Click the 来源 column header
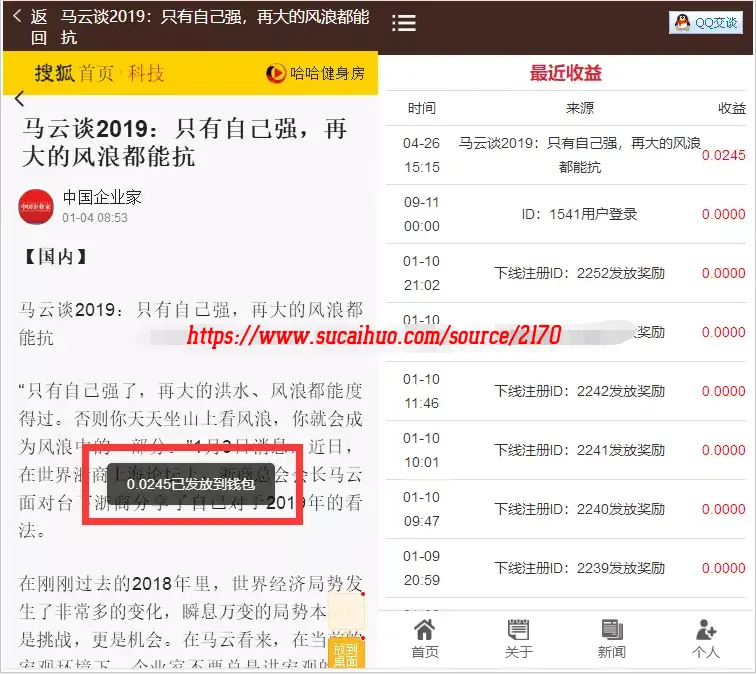The width and height of the screenshot is (756, 674). [580, 108]
